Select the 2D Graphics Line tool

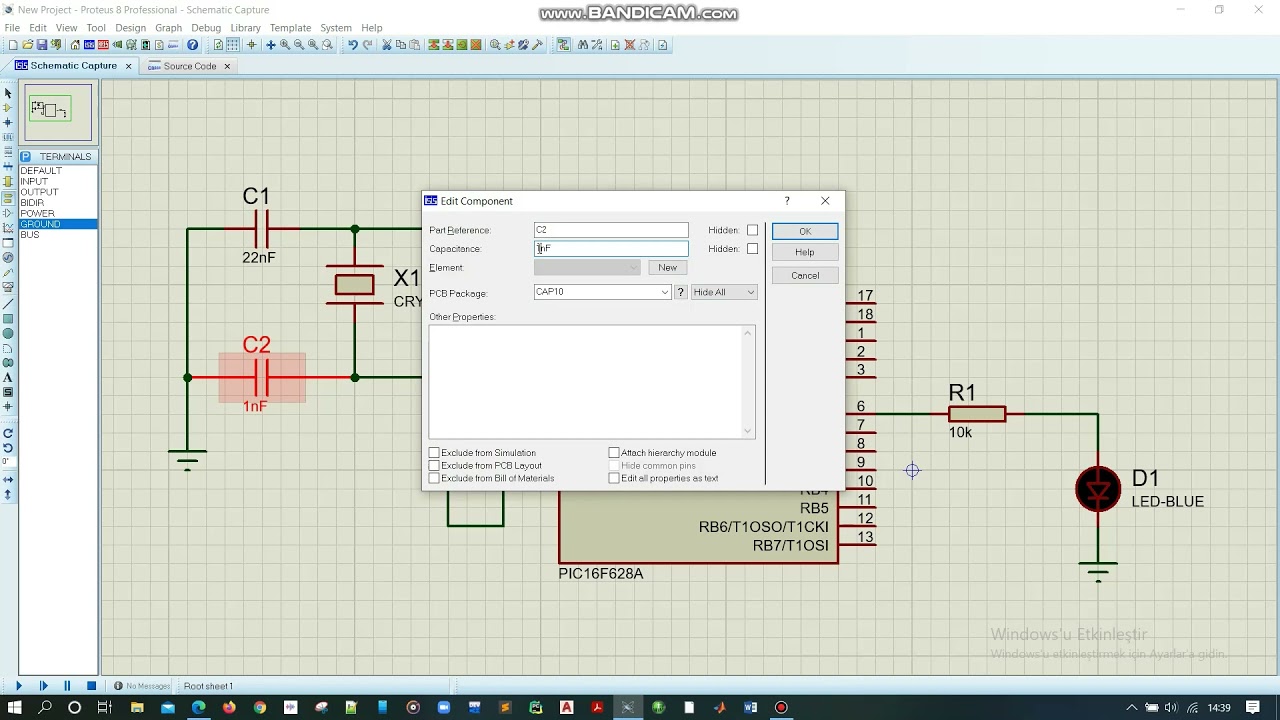coord(8,304)
